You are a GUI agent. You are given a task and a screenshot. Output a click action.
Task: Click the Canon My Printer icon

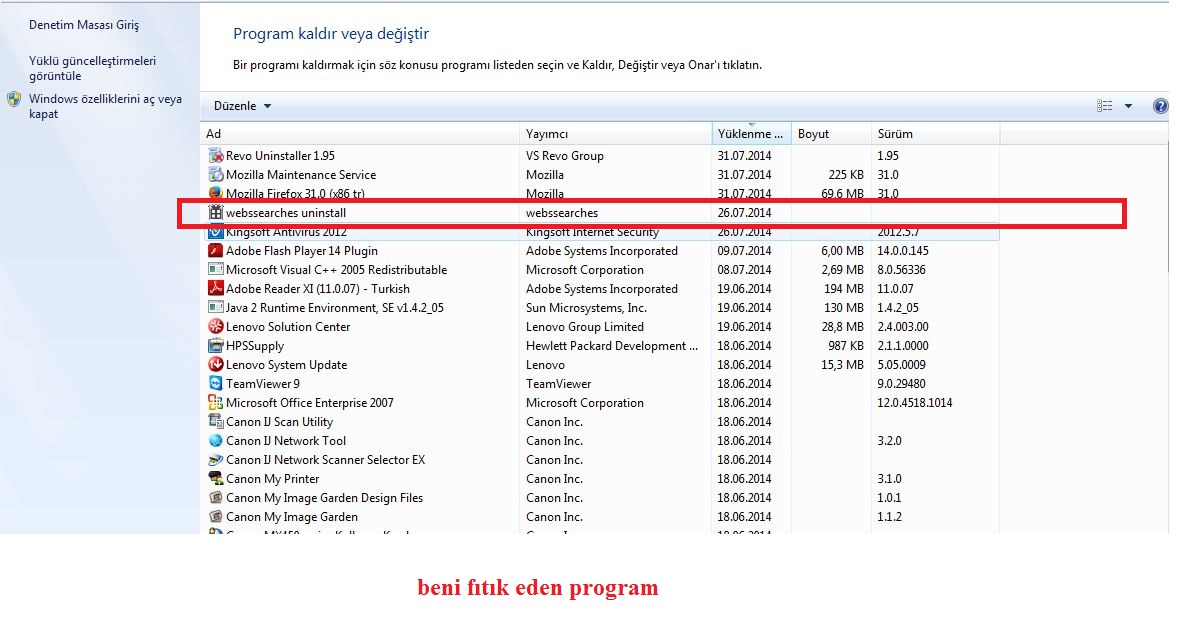click(215, 479)
